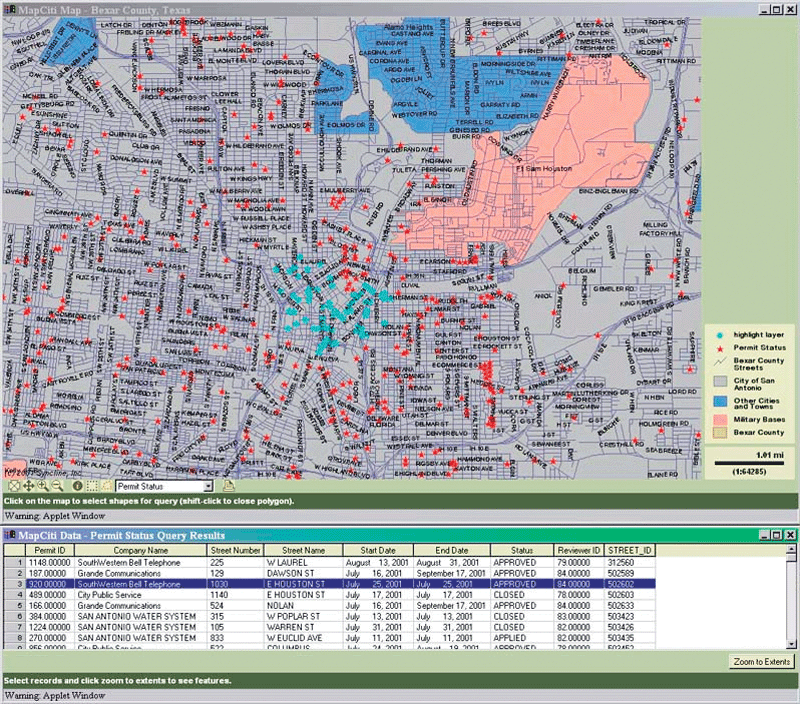
Task: Click the W POPLAR ST street cell
Action: click(303, 616)
